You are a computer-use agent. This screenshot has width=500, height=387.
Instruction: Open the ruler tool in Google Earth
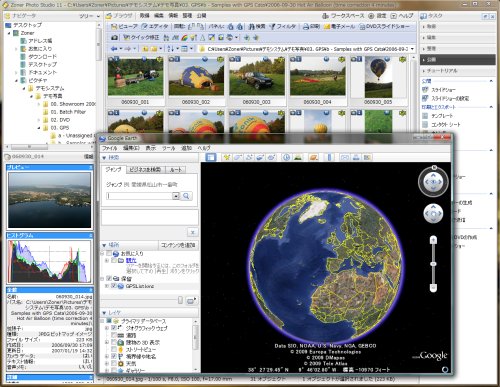[x=329, y=157]
